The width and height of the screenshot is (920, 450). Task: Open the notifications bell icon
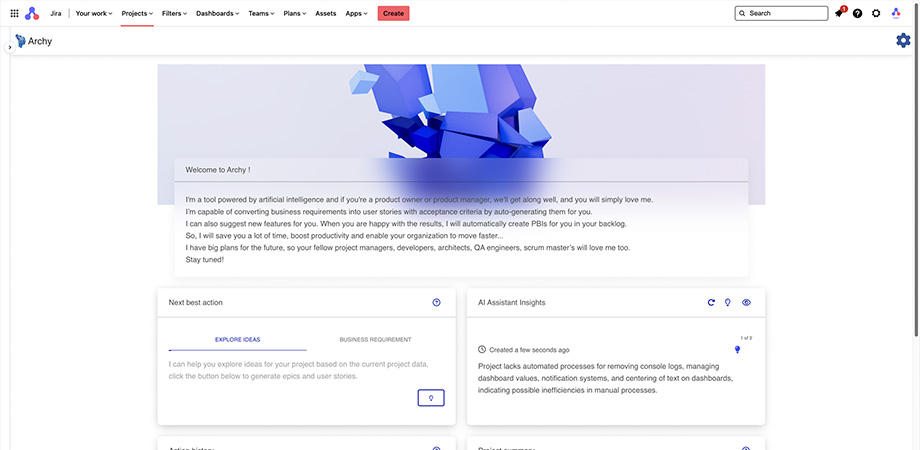pos(840,12)
